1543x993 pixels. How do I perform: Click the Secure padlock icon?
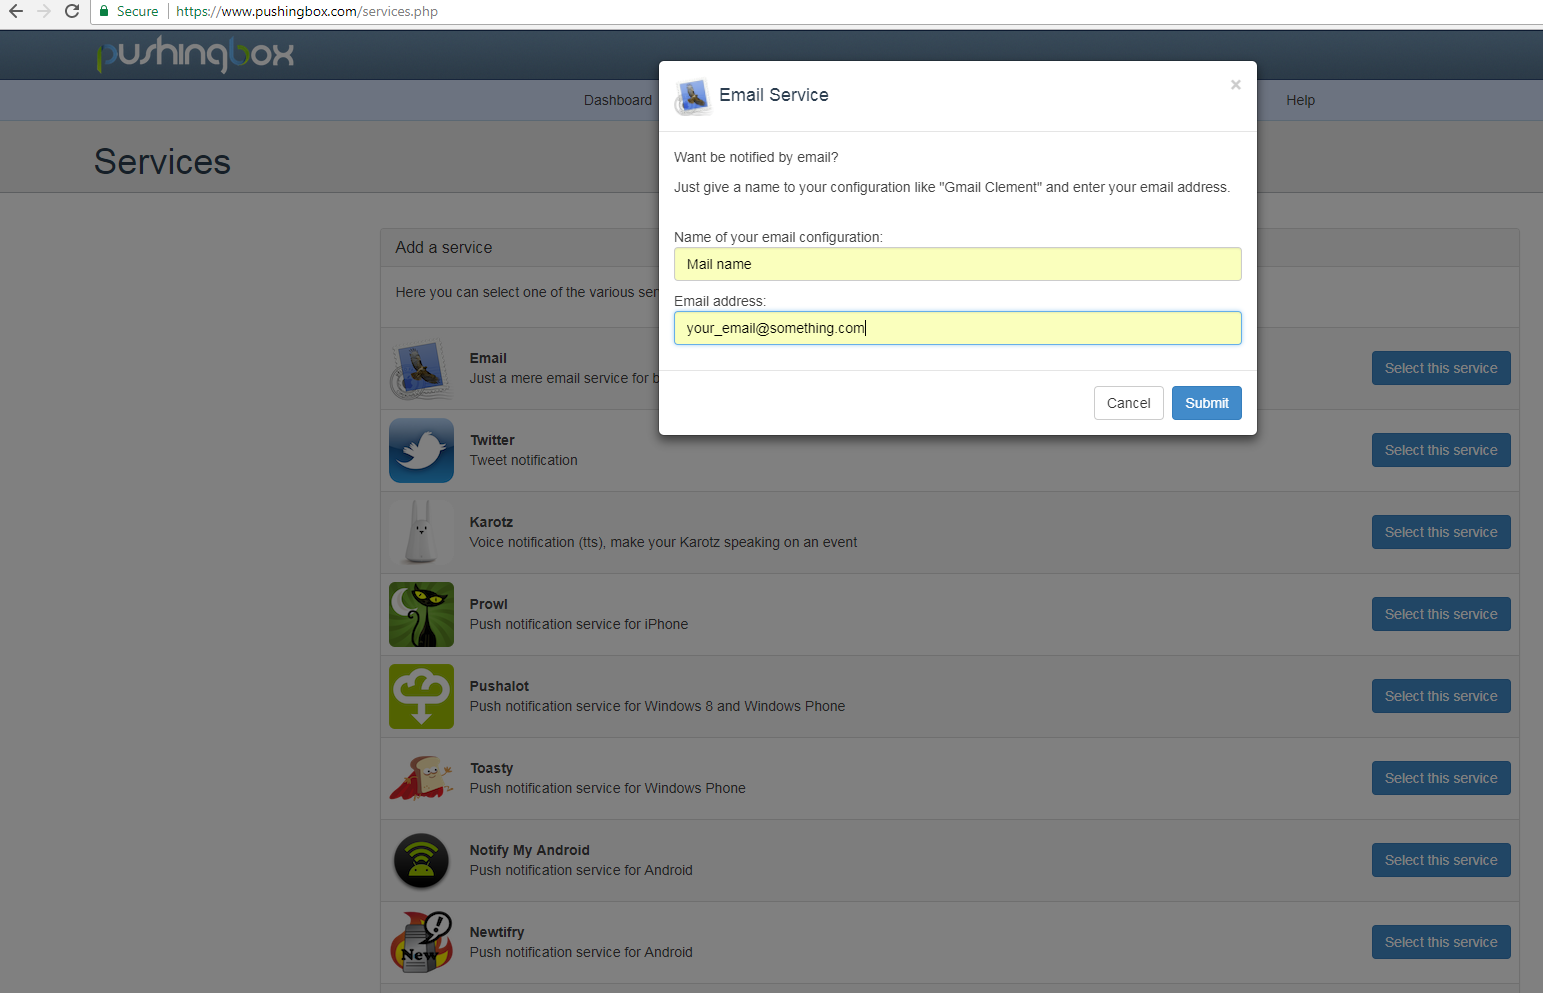tap(104, 11)
